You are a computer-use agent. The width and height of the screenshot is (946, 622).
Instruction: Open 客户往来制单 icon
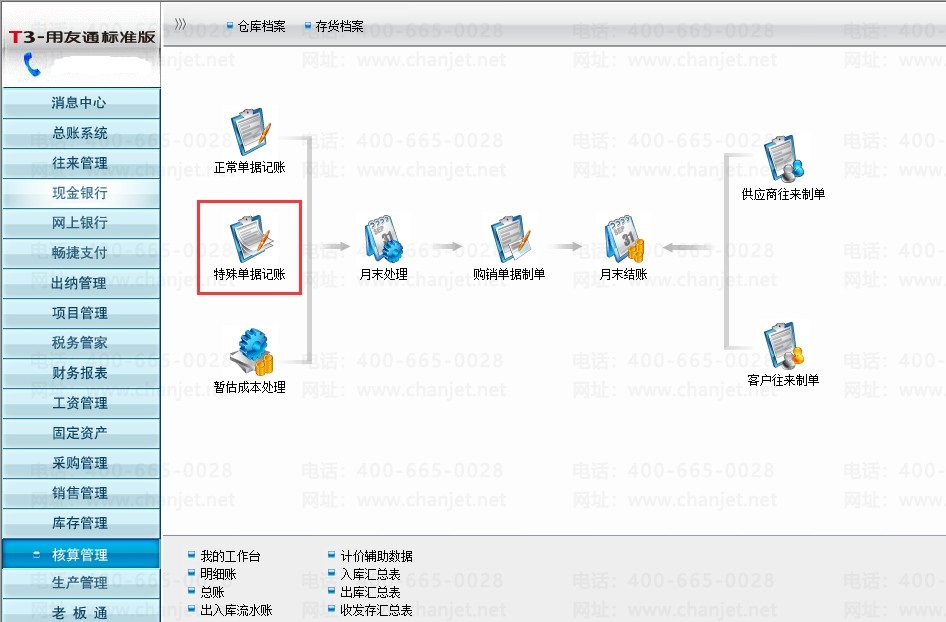(784, 346)
